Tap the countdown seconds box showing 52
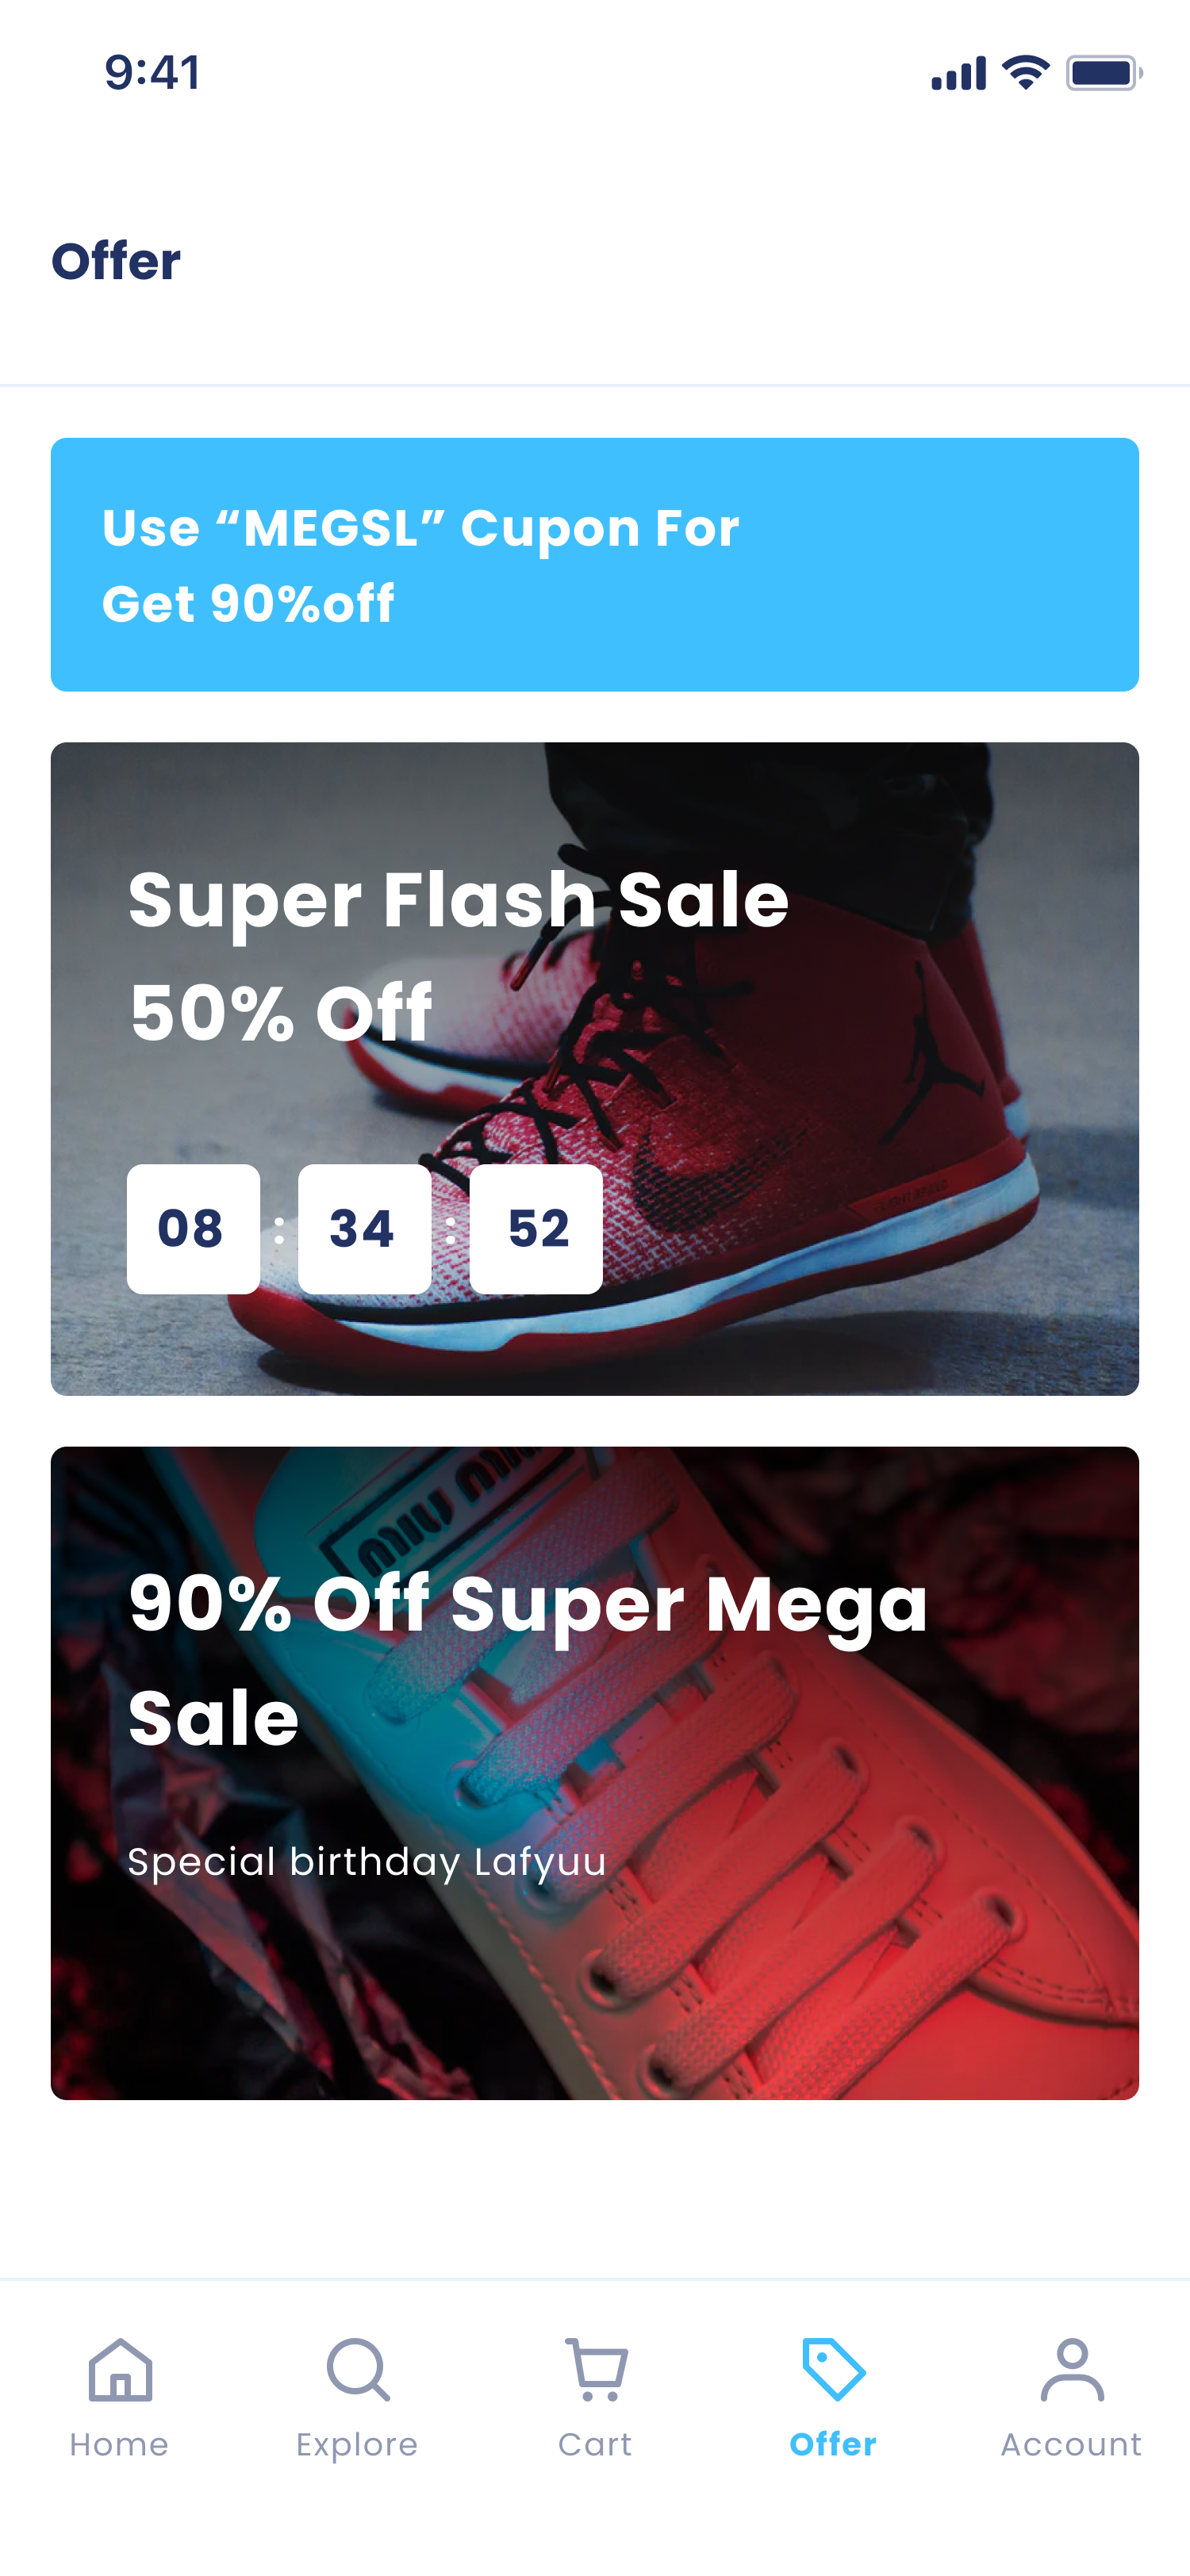Viewport: 1190px width, 2576px height. (536, 1228)
